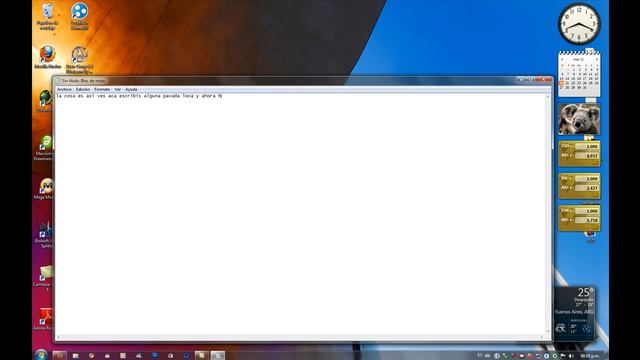Image resolution: width=640 pixels, height=360 pixels.
Task: Click the Windows Explorer folder taskbar icon
Action: pyautogui.click(x=76, y=356)
